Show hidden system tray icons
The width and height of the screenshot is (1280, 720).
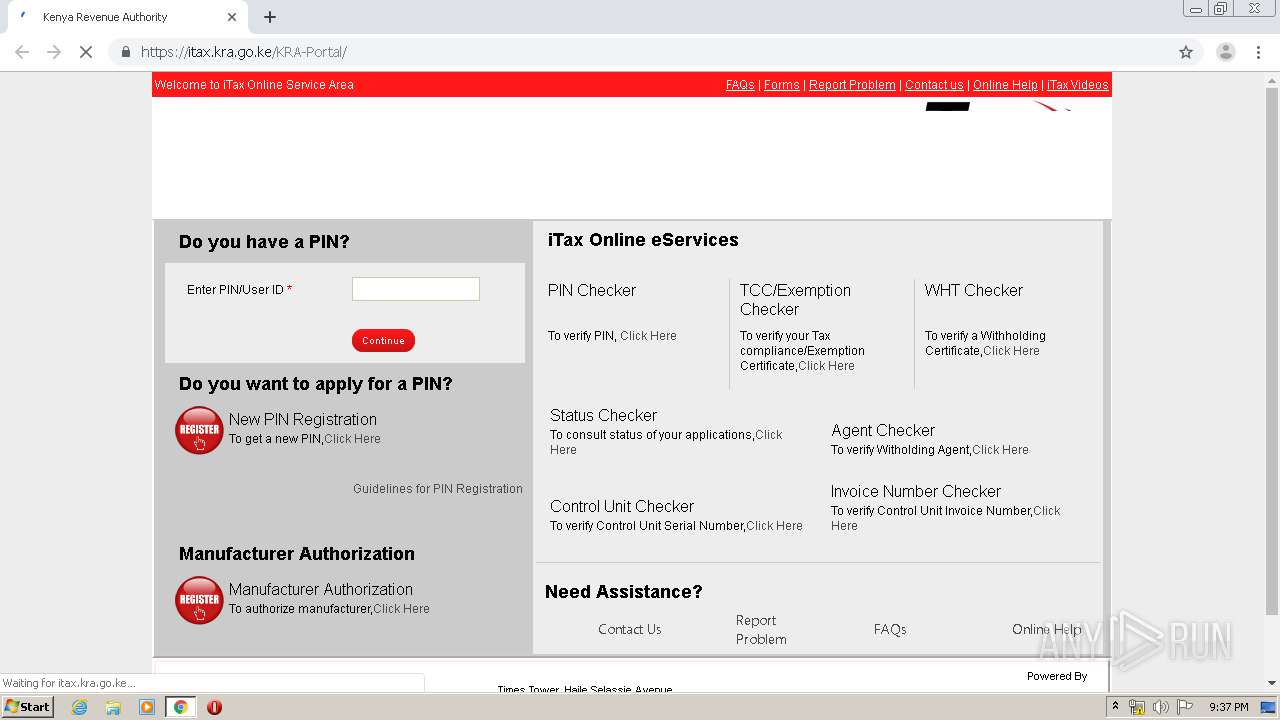(1115, 707)
